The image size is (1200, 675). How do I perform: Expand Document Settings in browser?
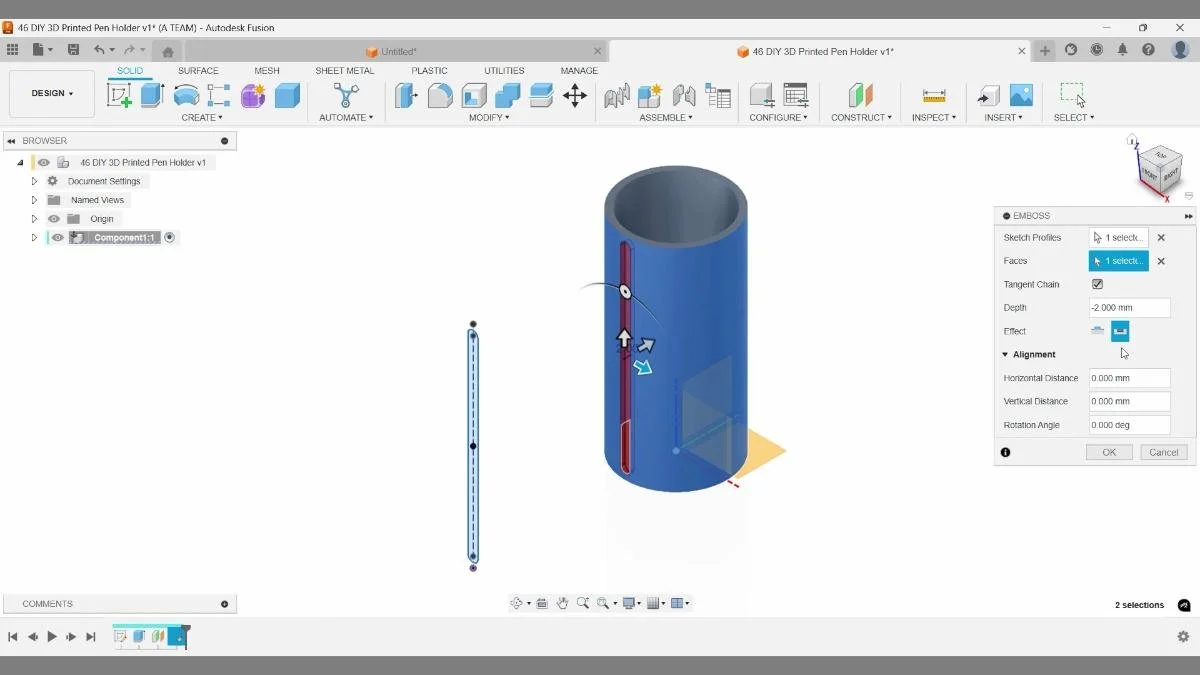(x=33, y=180)
